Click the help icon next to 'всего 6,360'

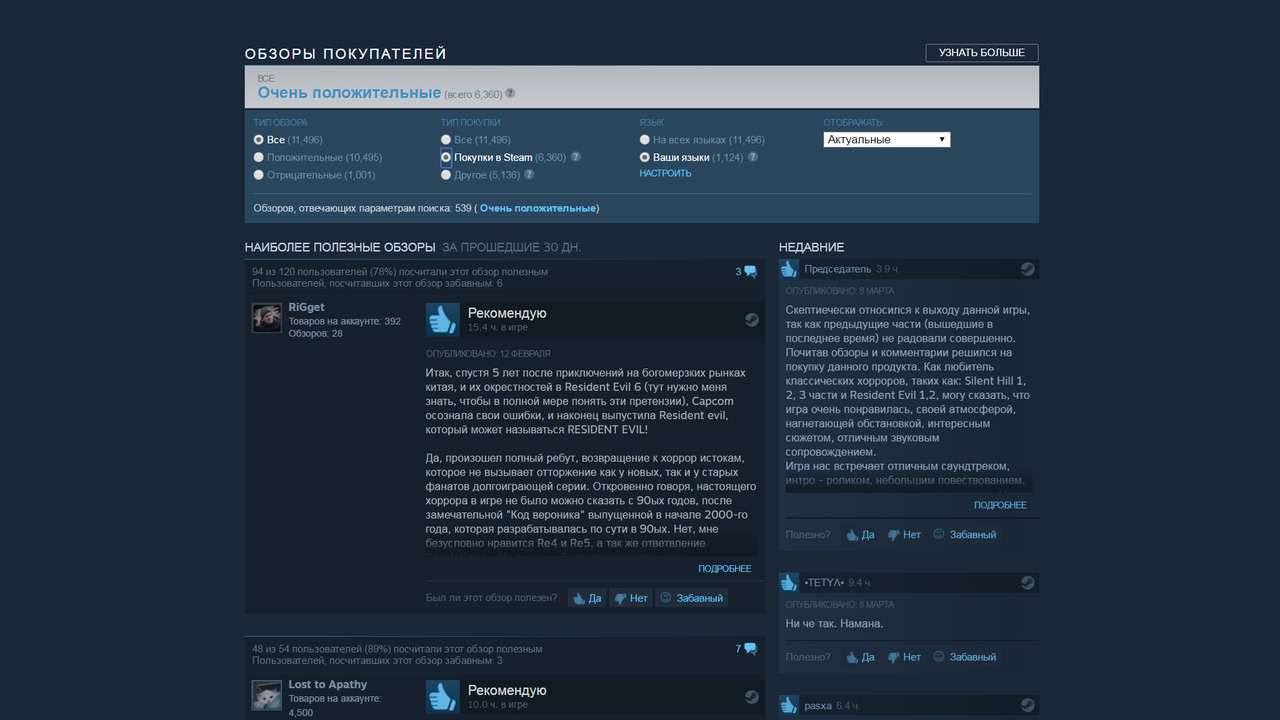(510, 93)
